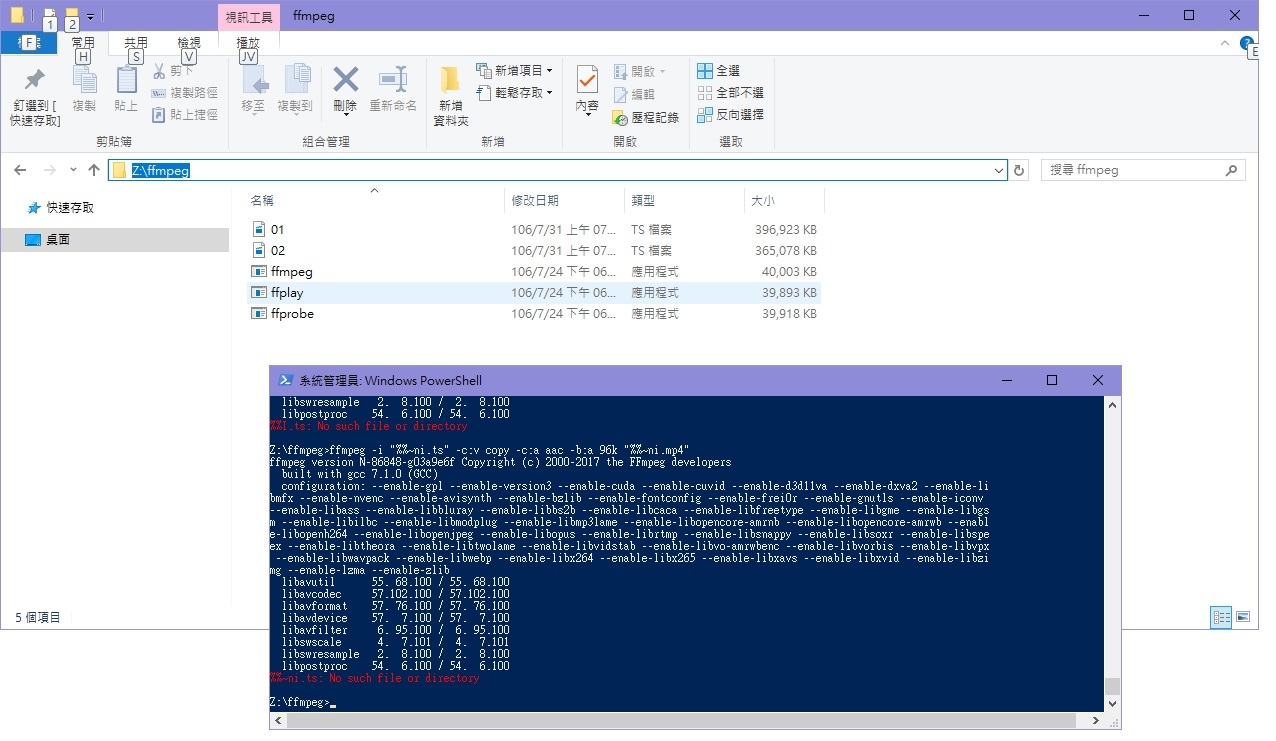Click the PowerShell Z:\ffmpeg> prompt line
Screen dimensions: 1276x741
[x=302, y=703]
